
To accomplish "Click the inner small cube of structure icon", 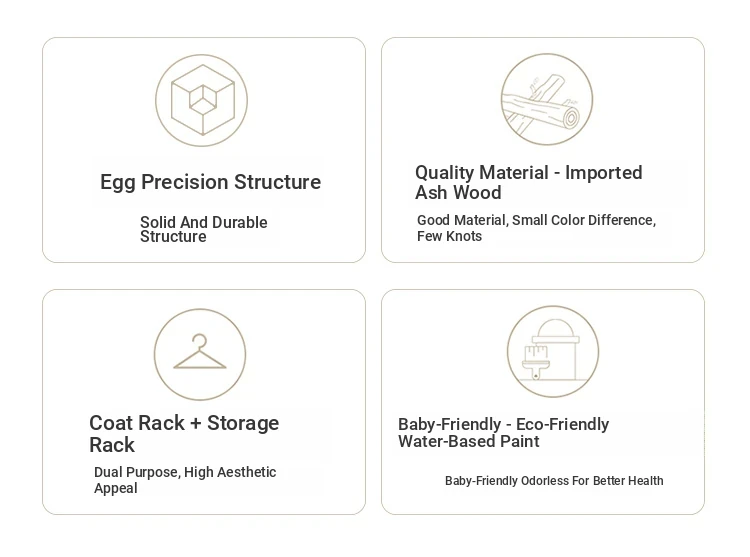I will 203,100.
